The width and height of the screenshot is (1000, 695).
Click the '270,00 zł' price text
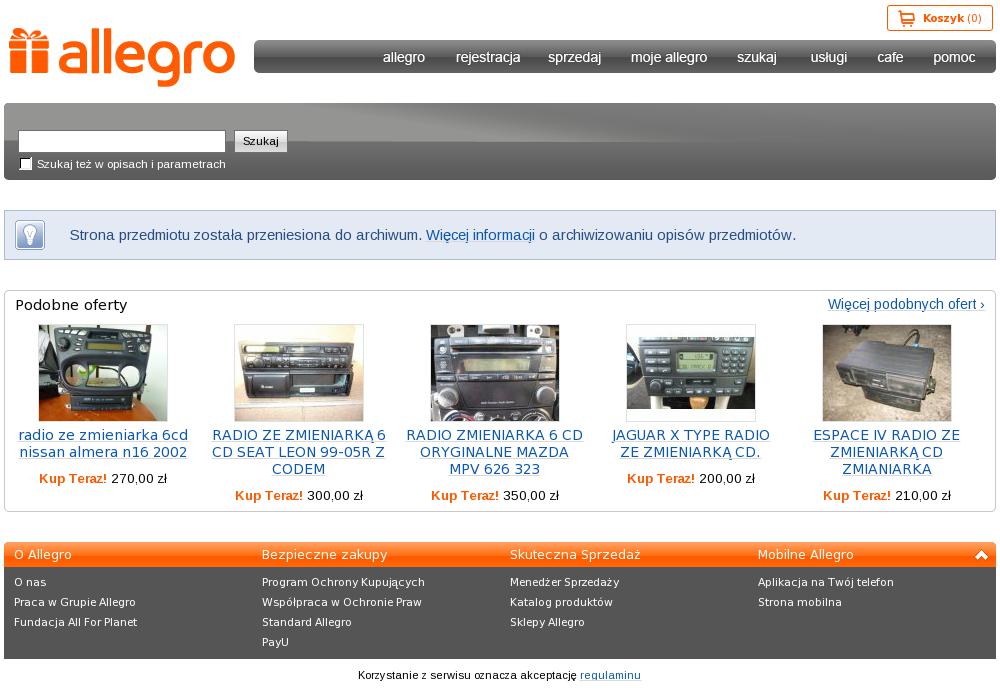click(x=139, y=478)
